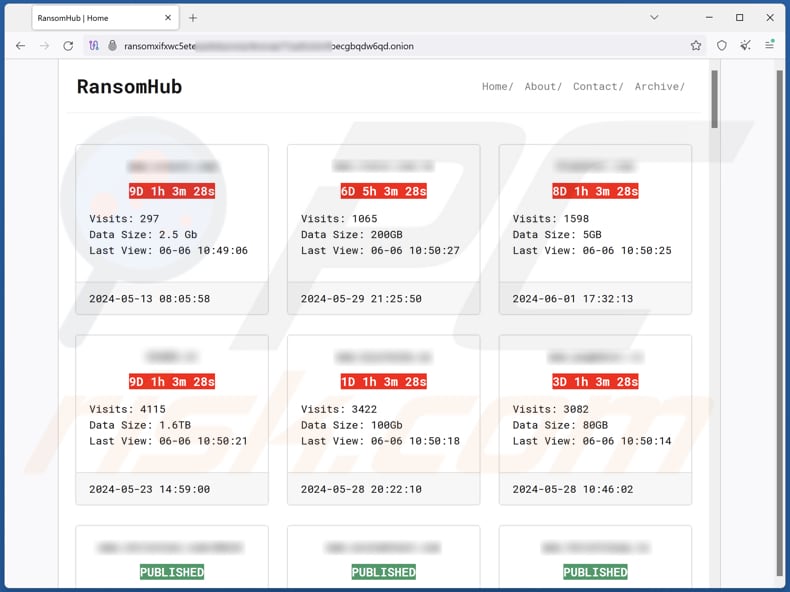Go back using the browser back arrow
The image size is (790, 592).
click(20, 46)
